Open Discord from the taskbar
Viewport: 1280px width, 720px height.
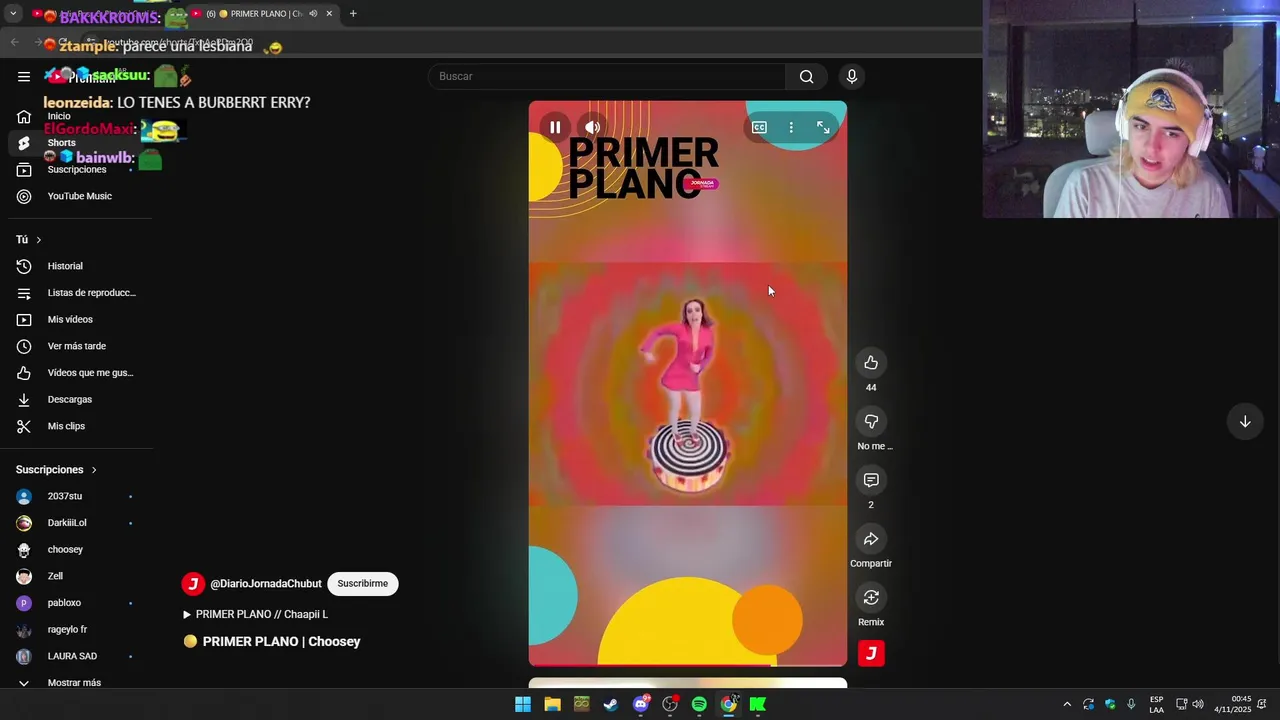641,704
